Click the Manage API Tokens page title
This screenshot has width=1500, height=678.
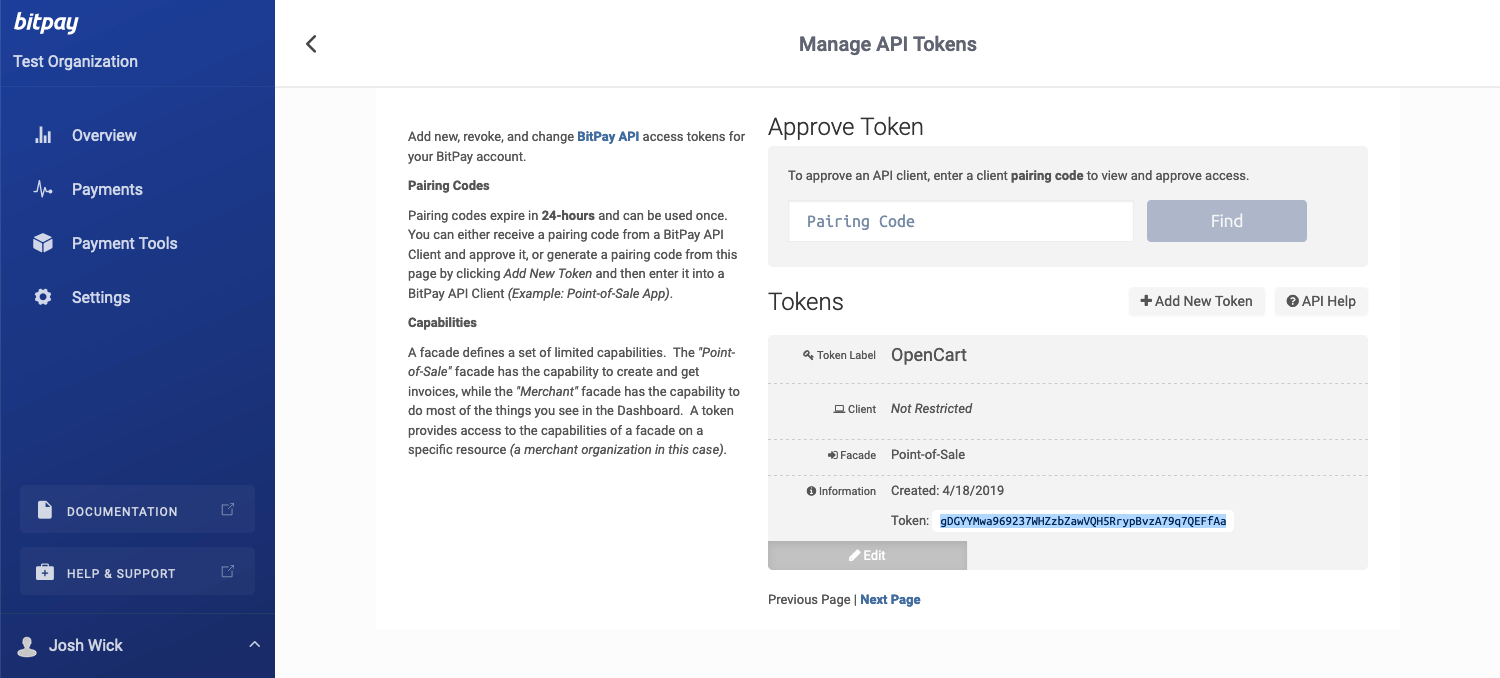(888, 44)
